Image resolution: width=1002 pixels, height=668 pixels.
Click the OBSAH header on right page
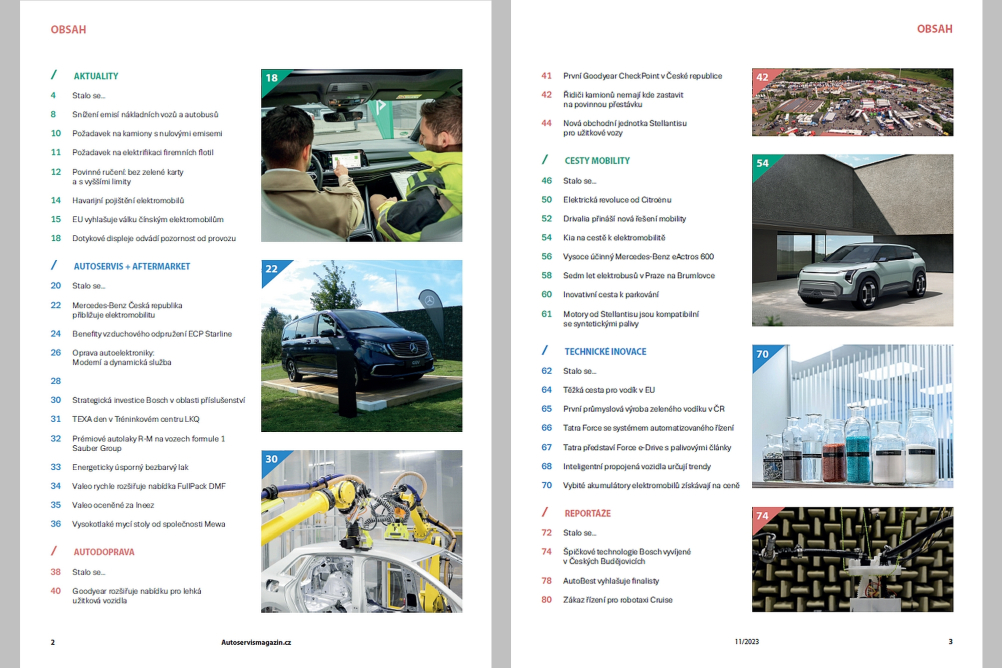(935, 29)
